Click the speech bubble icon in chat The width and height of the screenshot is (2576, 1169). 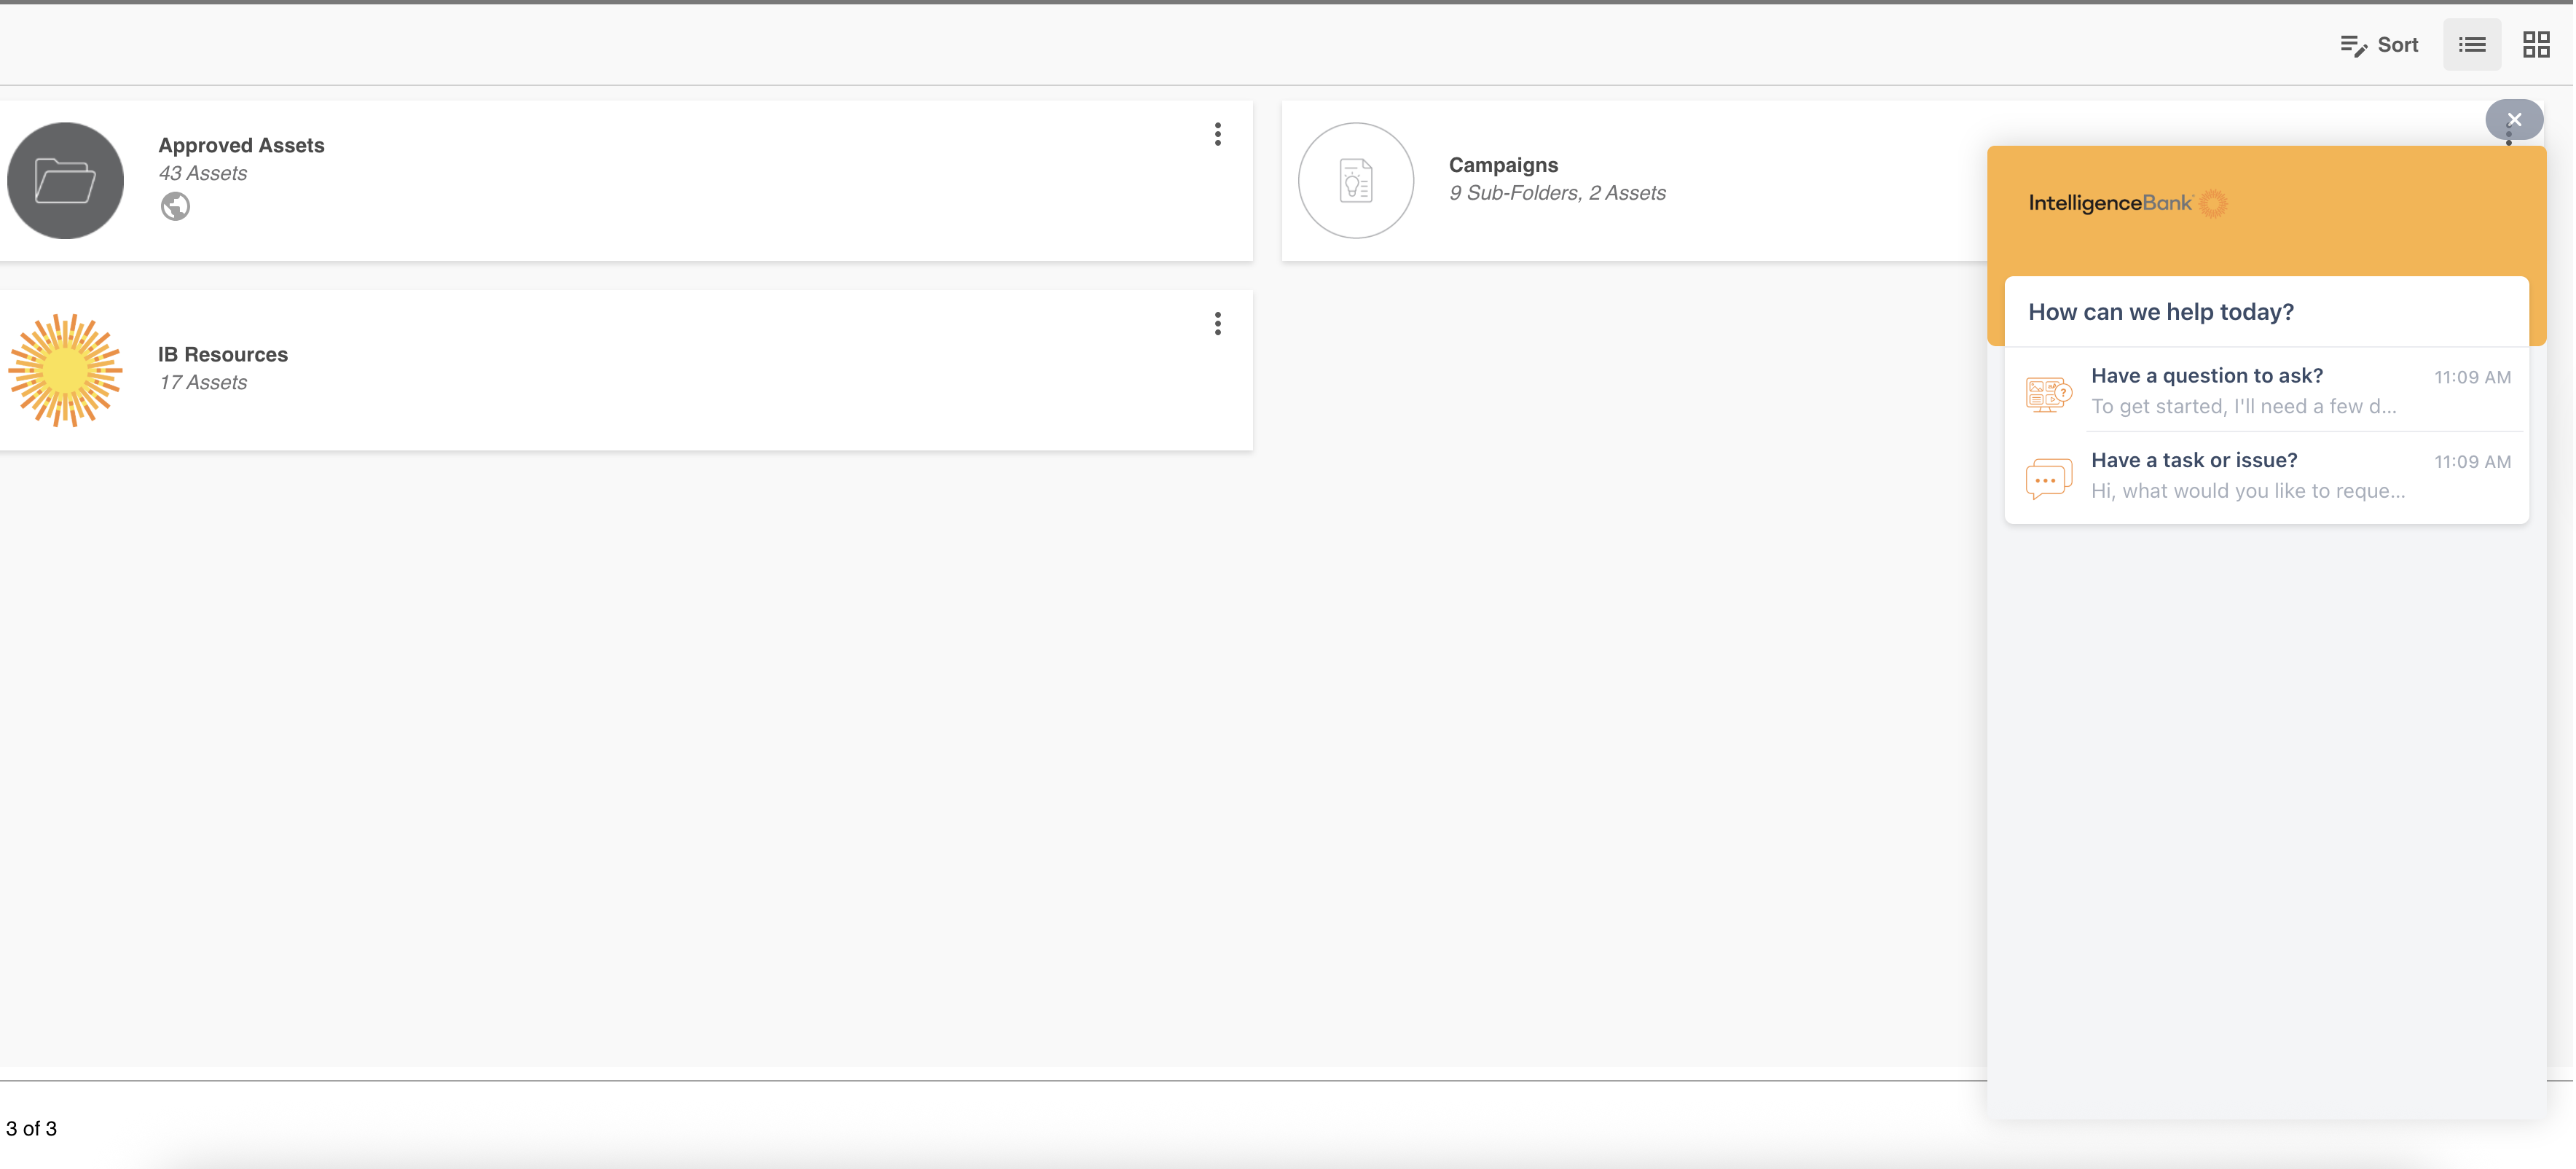click(2048, 479)
